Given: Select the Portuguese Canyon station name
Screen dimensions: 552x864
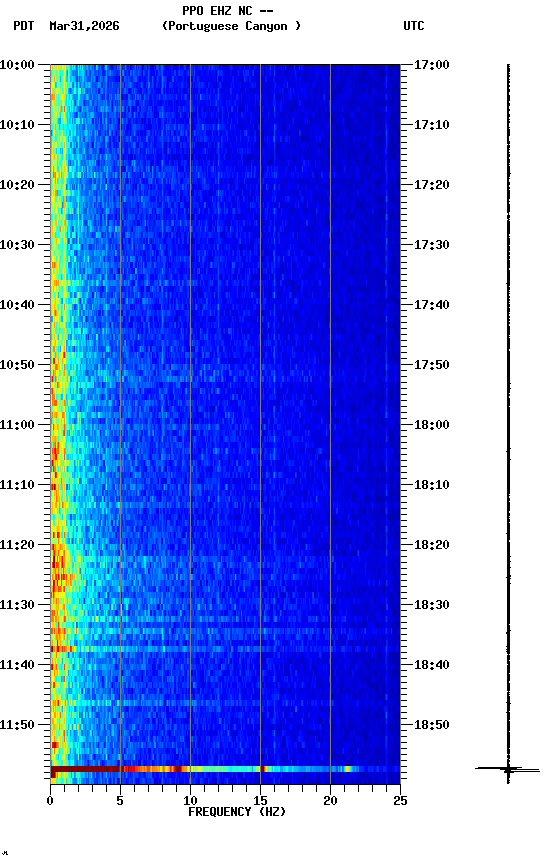Looking at the screenshot, I should pos(231,26).
